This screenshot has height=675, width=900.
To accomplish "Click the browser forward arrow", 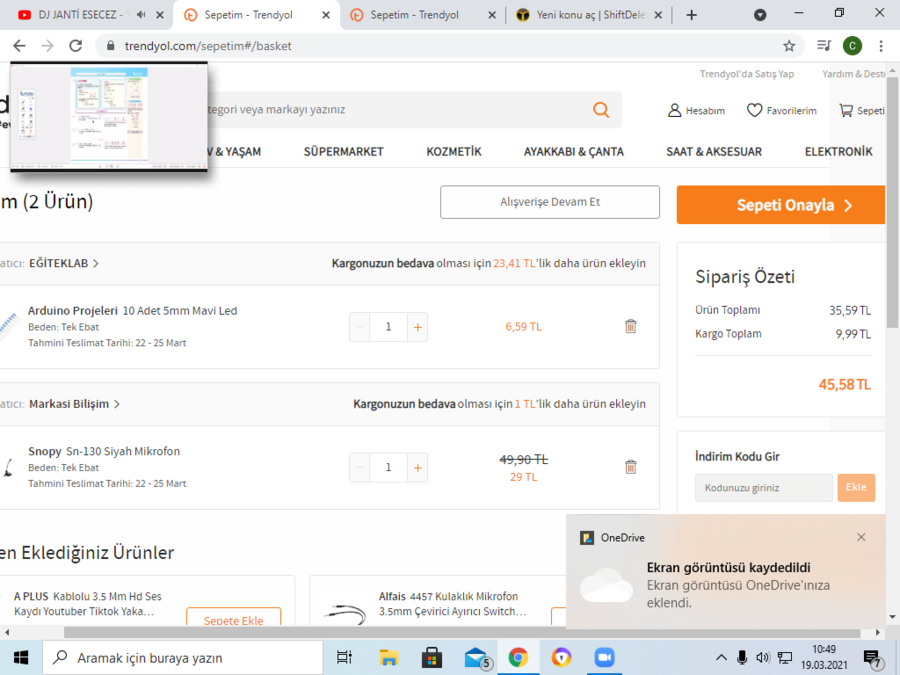I will point(48,46).
